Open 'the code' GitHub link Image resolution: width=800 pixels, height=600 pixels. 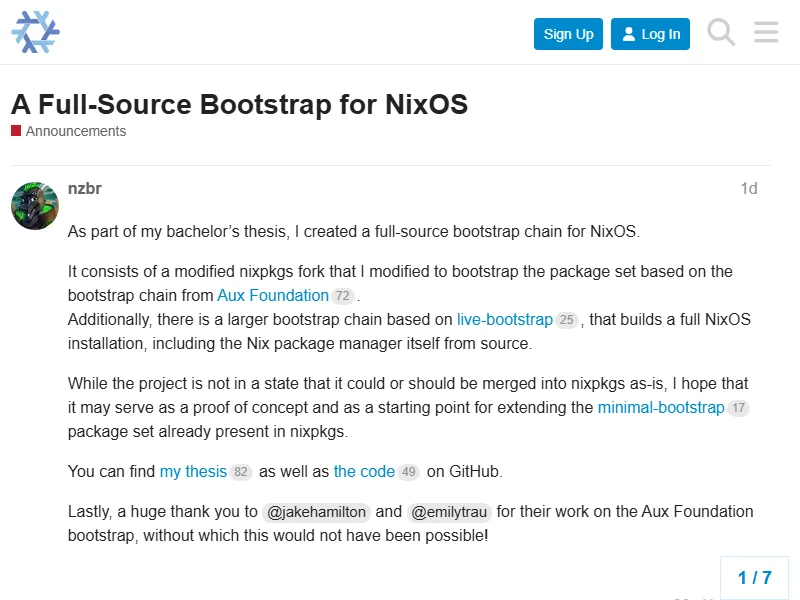click(364, 471)
